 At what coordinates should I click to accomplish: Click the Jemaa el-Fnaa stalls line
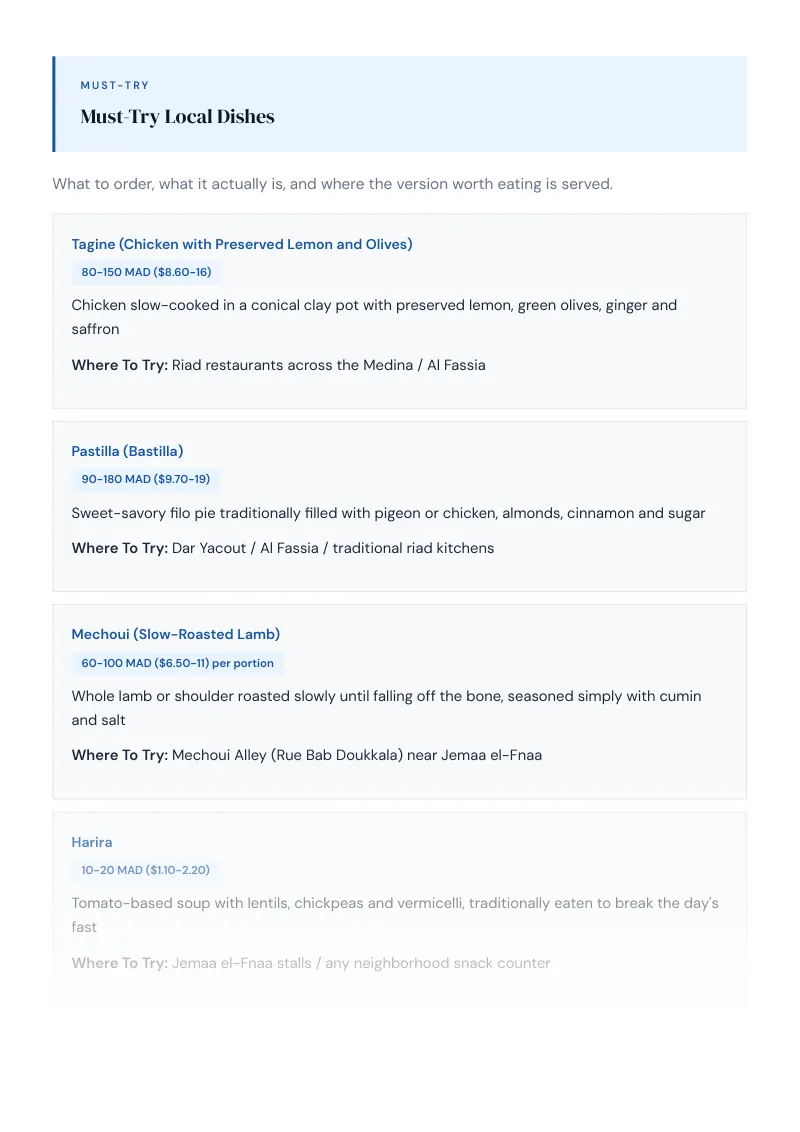[x=311, y=963]
